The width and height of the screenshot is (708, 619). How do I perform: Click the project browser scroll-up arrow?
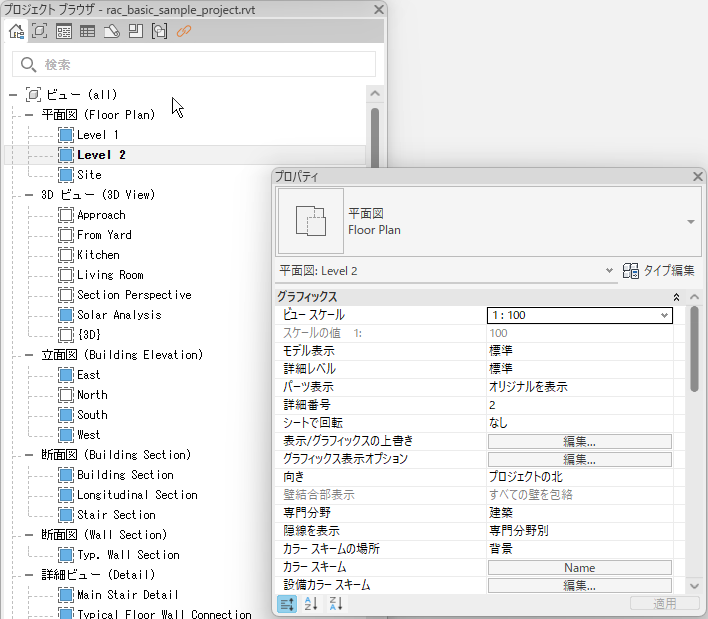pos(375,93)
